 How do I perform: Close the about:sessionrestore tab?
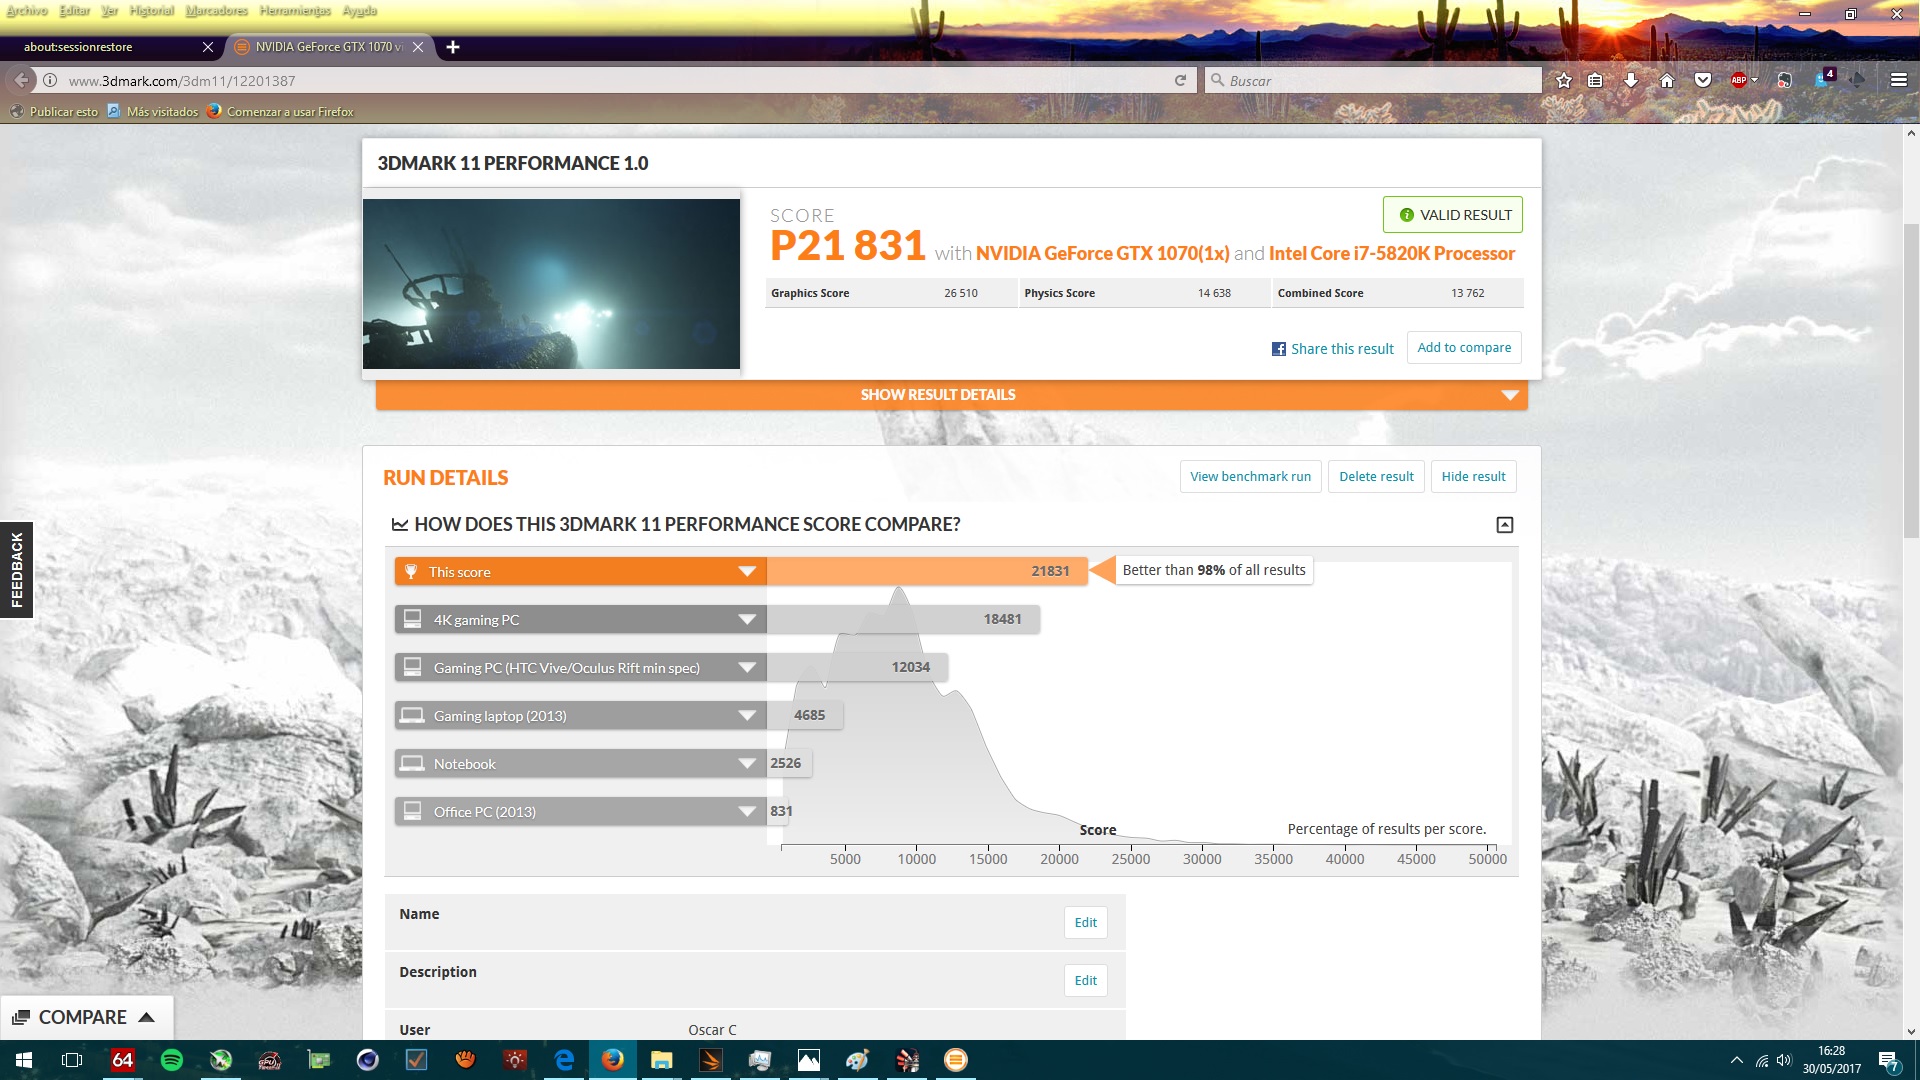pos(208,47)
